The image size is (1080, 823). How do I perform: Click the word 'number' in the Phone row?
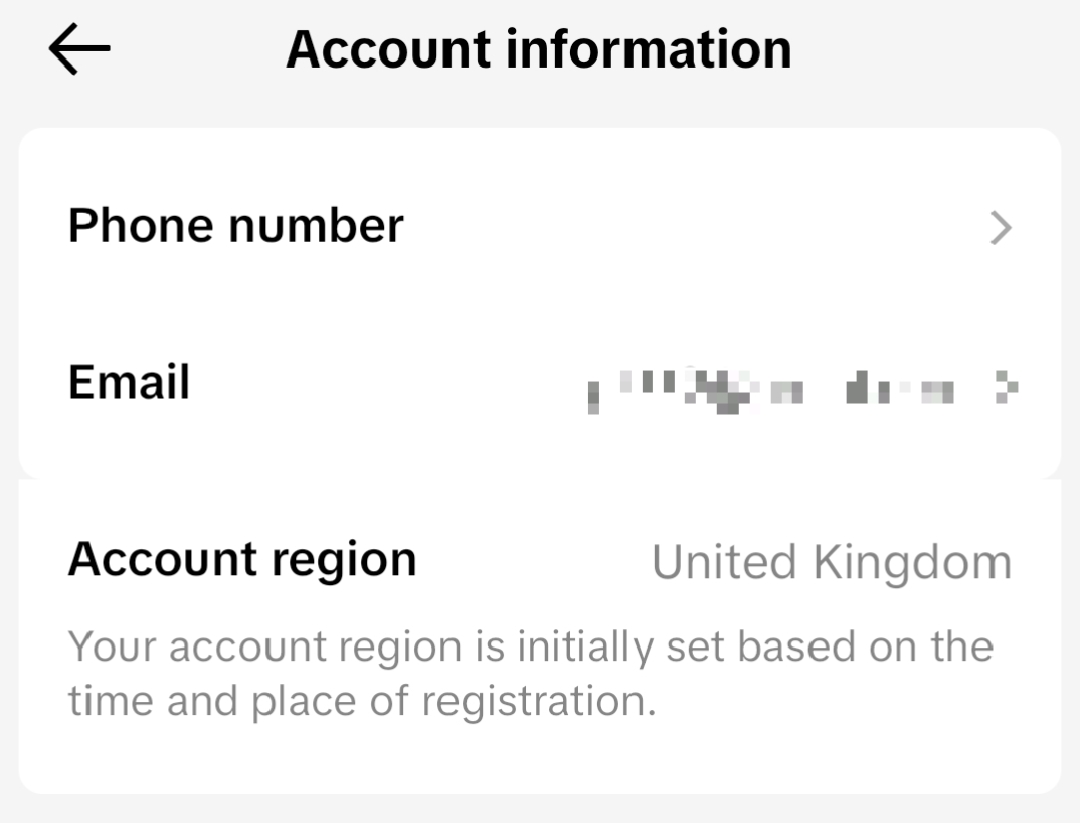tap(315, 227)
